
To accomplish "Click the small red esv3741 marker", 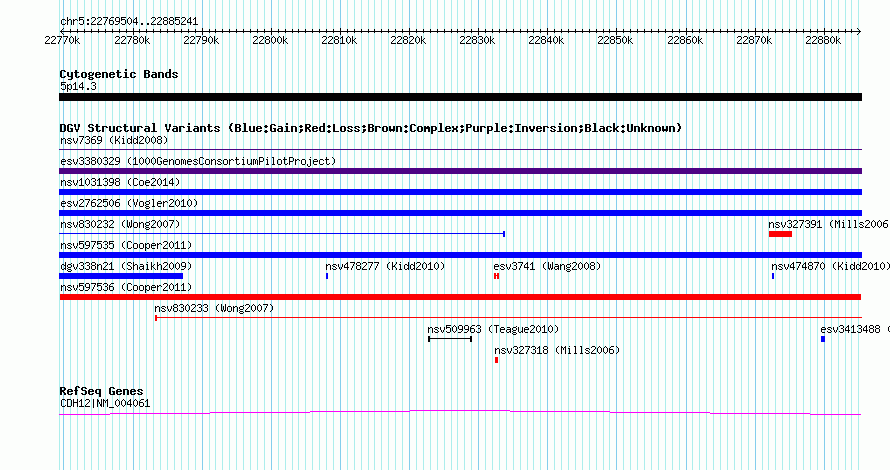I will pos(497,276).
